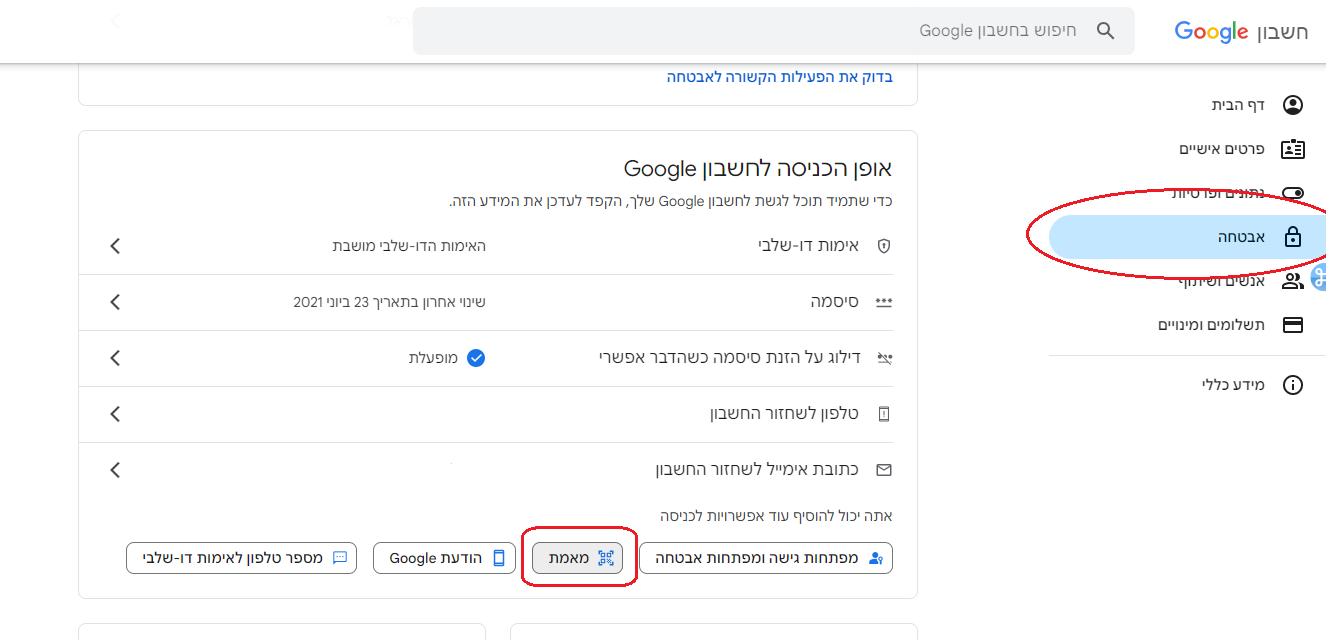Click the passkeys and security keys button

[x=765, y=558]
